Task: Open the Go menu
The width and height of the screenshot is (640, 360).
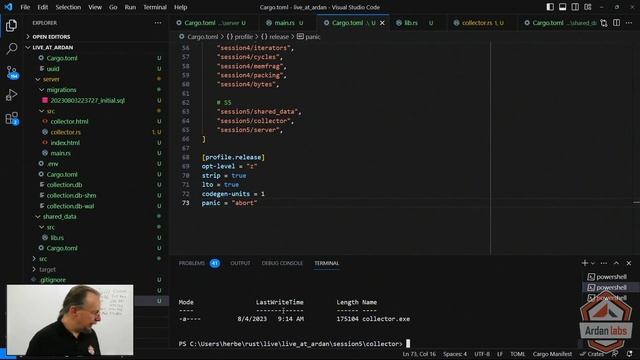Action: 113,7
